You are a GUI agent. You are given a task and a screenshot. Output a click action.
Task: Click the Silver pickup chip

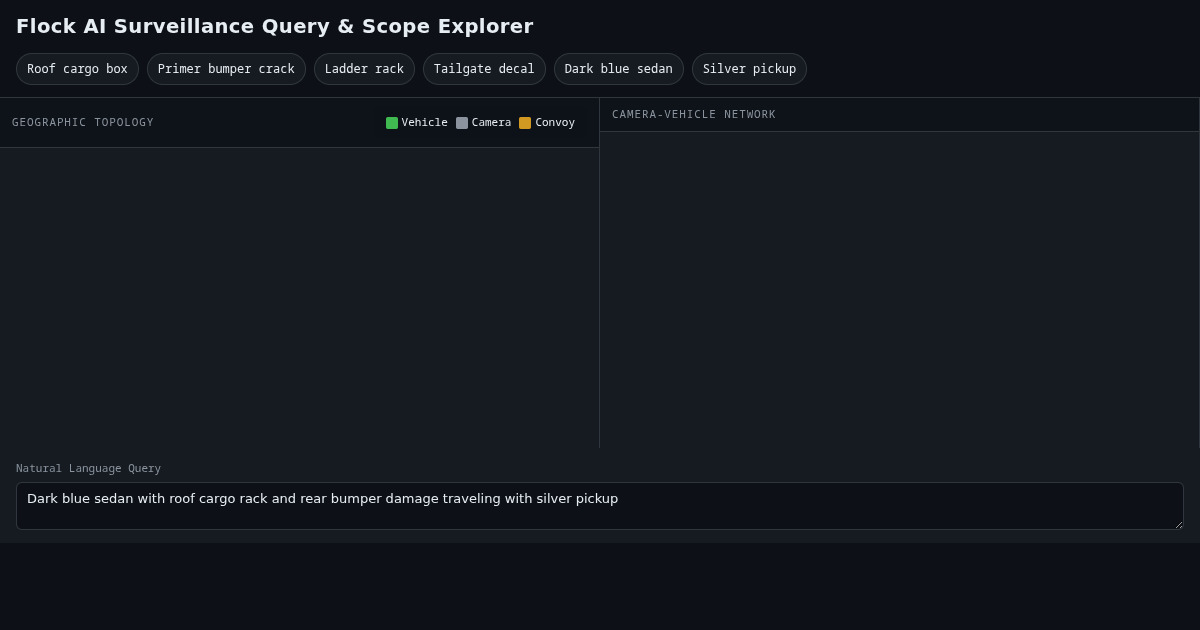(x=749, y=69)
